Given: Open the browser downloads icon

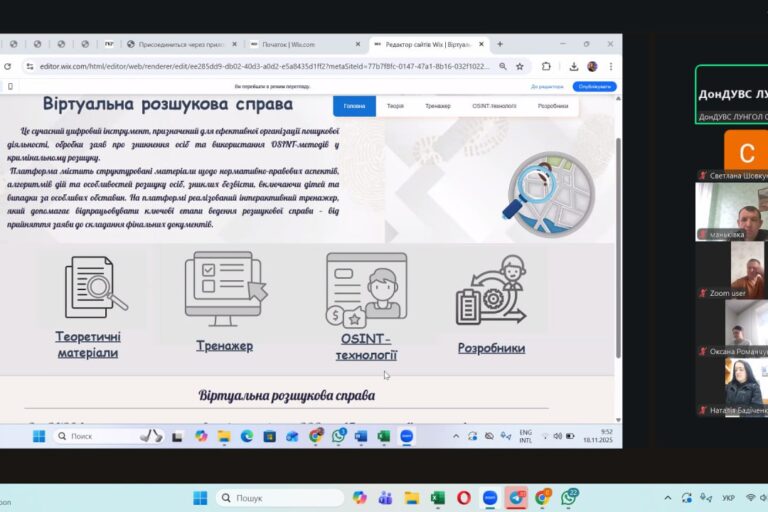Looking at the screenshot, I should coord(572,66).
